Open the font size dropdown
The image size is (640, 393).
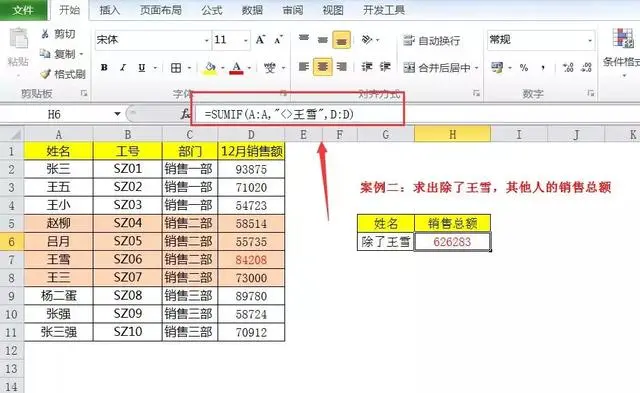point(246,40)
